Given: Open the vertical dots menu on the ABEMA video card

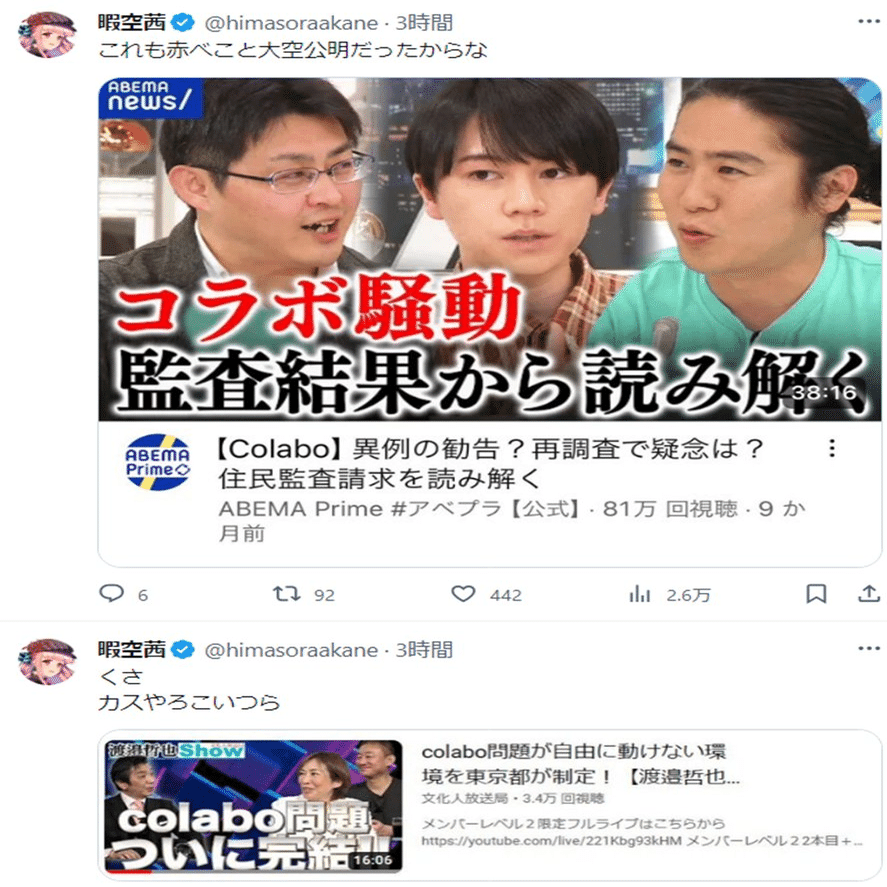Looking at the screenshot, I should [832, 448].
